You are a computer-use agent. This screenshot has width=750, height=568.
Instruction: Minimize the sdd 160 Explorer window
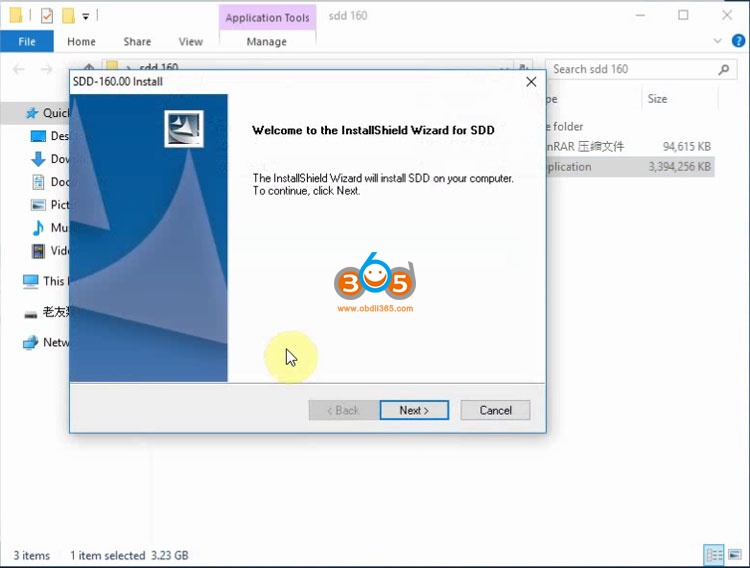coord(640,15)
